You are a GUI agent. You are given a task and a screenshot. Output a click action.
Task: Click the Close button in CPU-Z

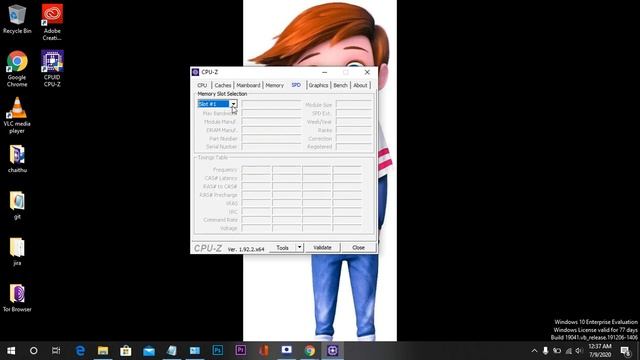[358, 247]
